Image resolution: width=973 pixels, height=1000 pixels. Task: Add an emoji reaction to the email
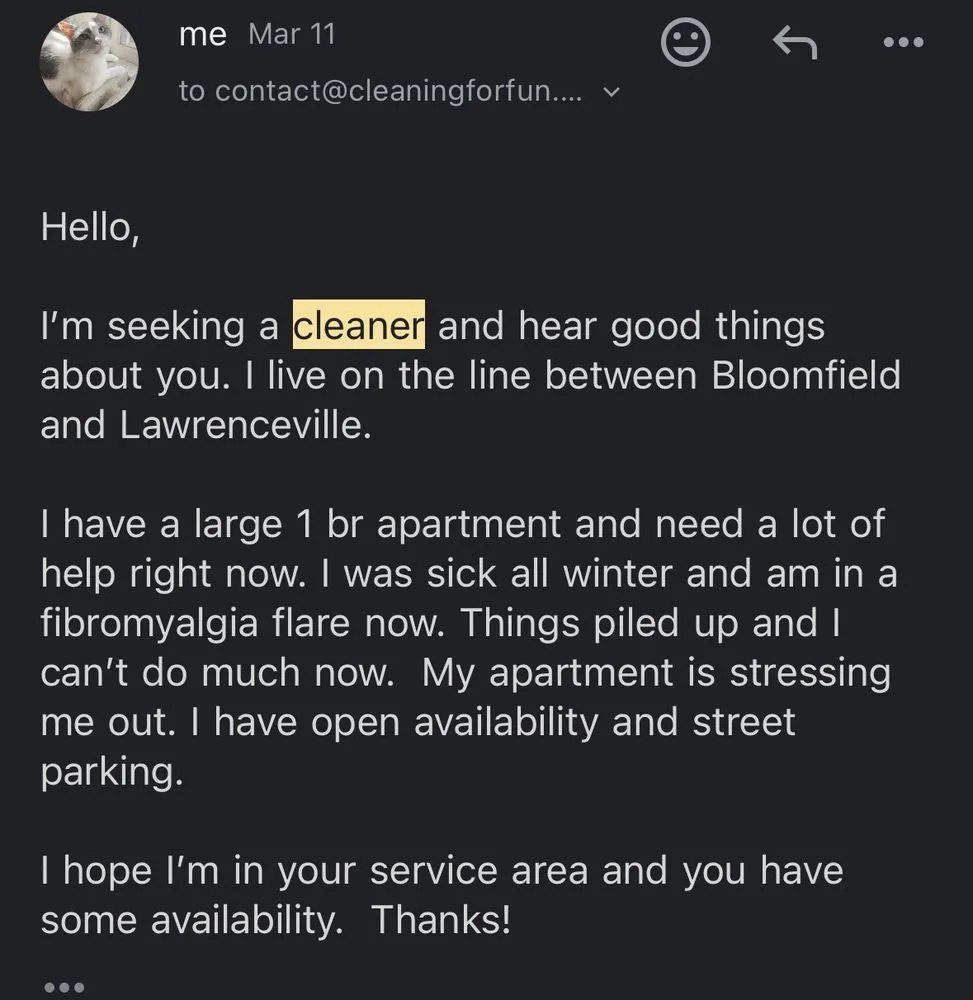coord(686,42)
